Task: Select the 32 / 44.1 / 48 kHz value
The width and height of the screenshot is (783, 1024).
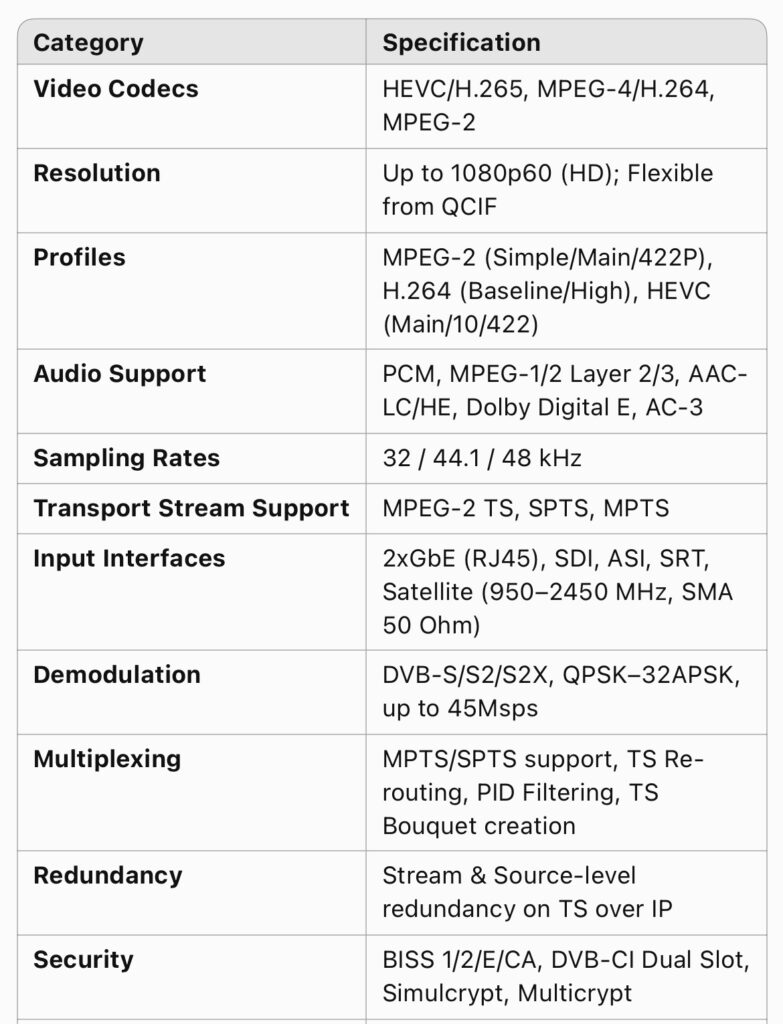Action: click(x=482, y=458)
